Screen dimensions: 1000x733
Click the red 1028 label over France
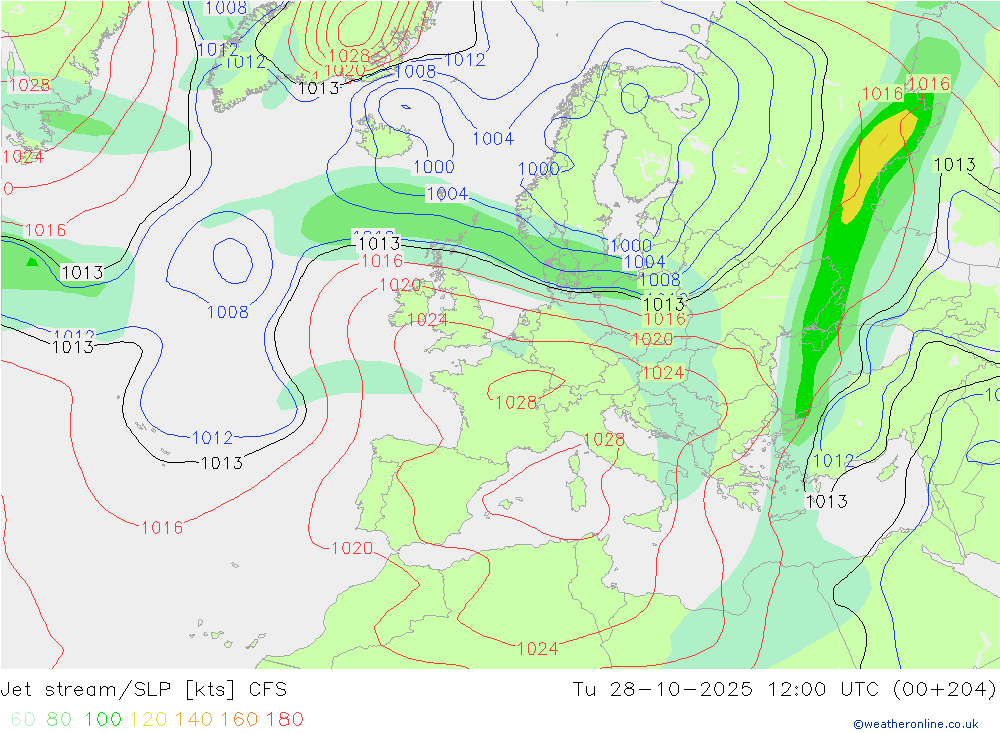click(516, 403)
